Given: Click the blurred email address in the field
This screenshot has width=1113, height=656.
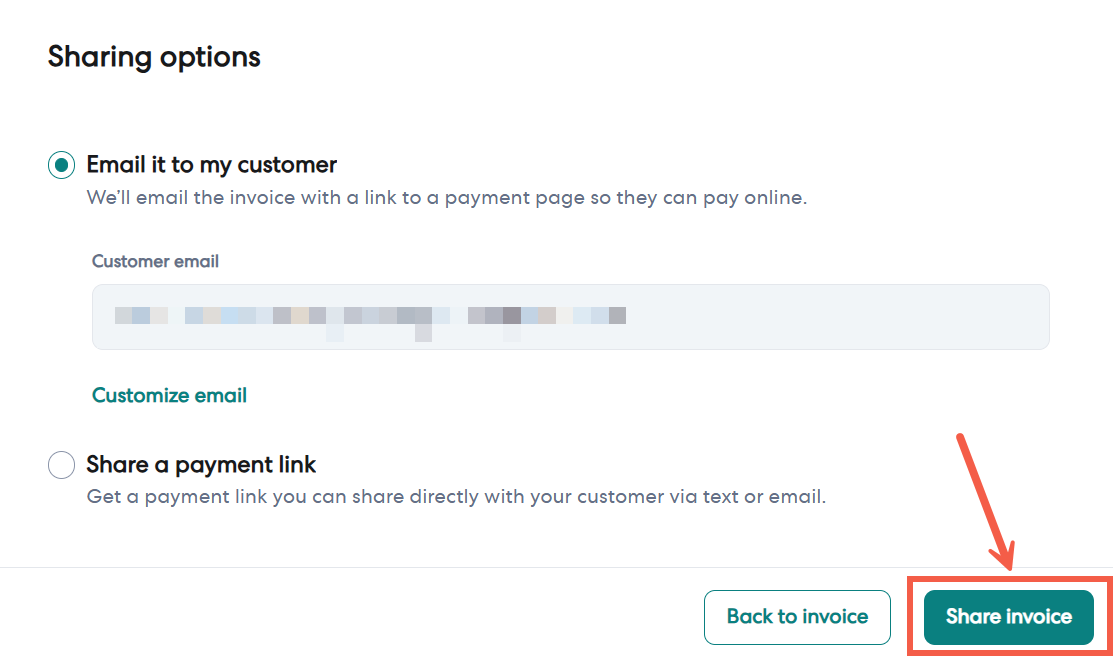Looking at the screenshot, I should click(370, 317).
